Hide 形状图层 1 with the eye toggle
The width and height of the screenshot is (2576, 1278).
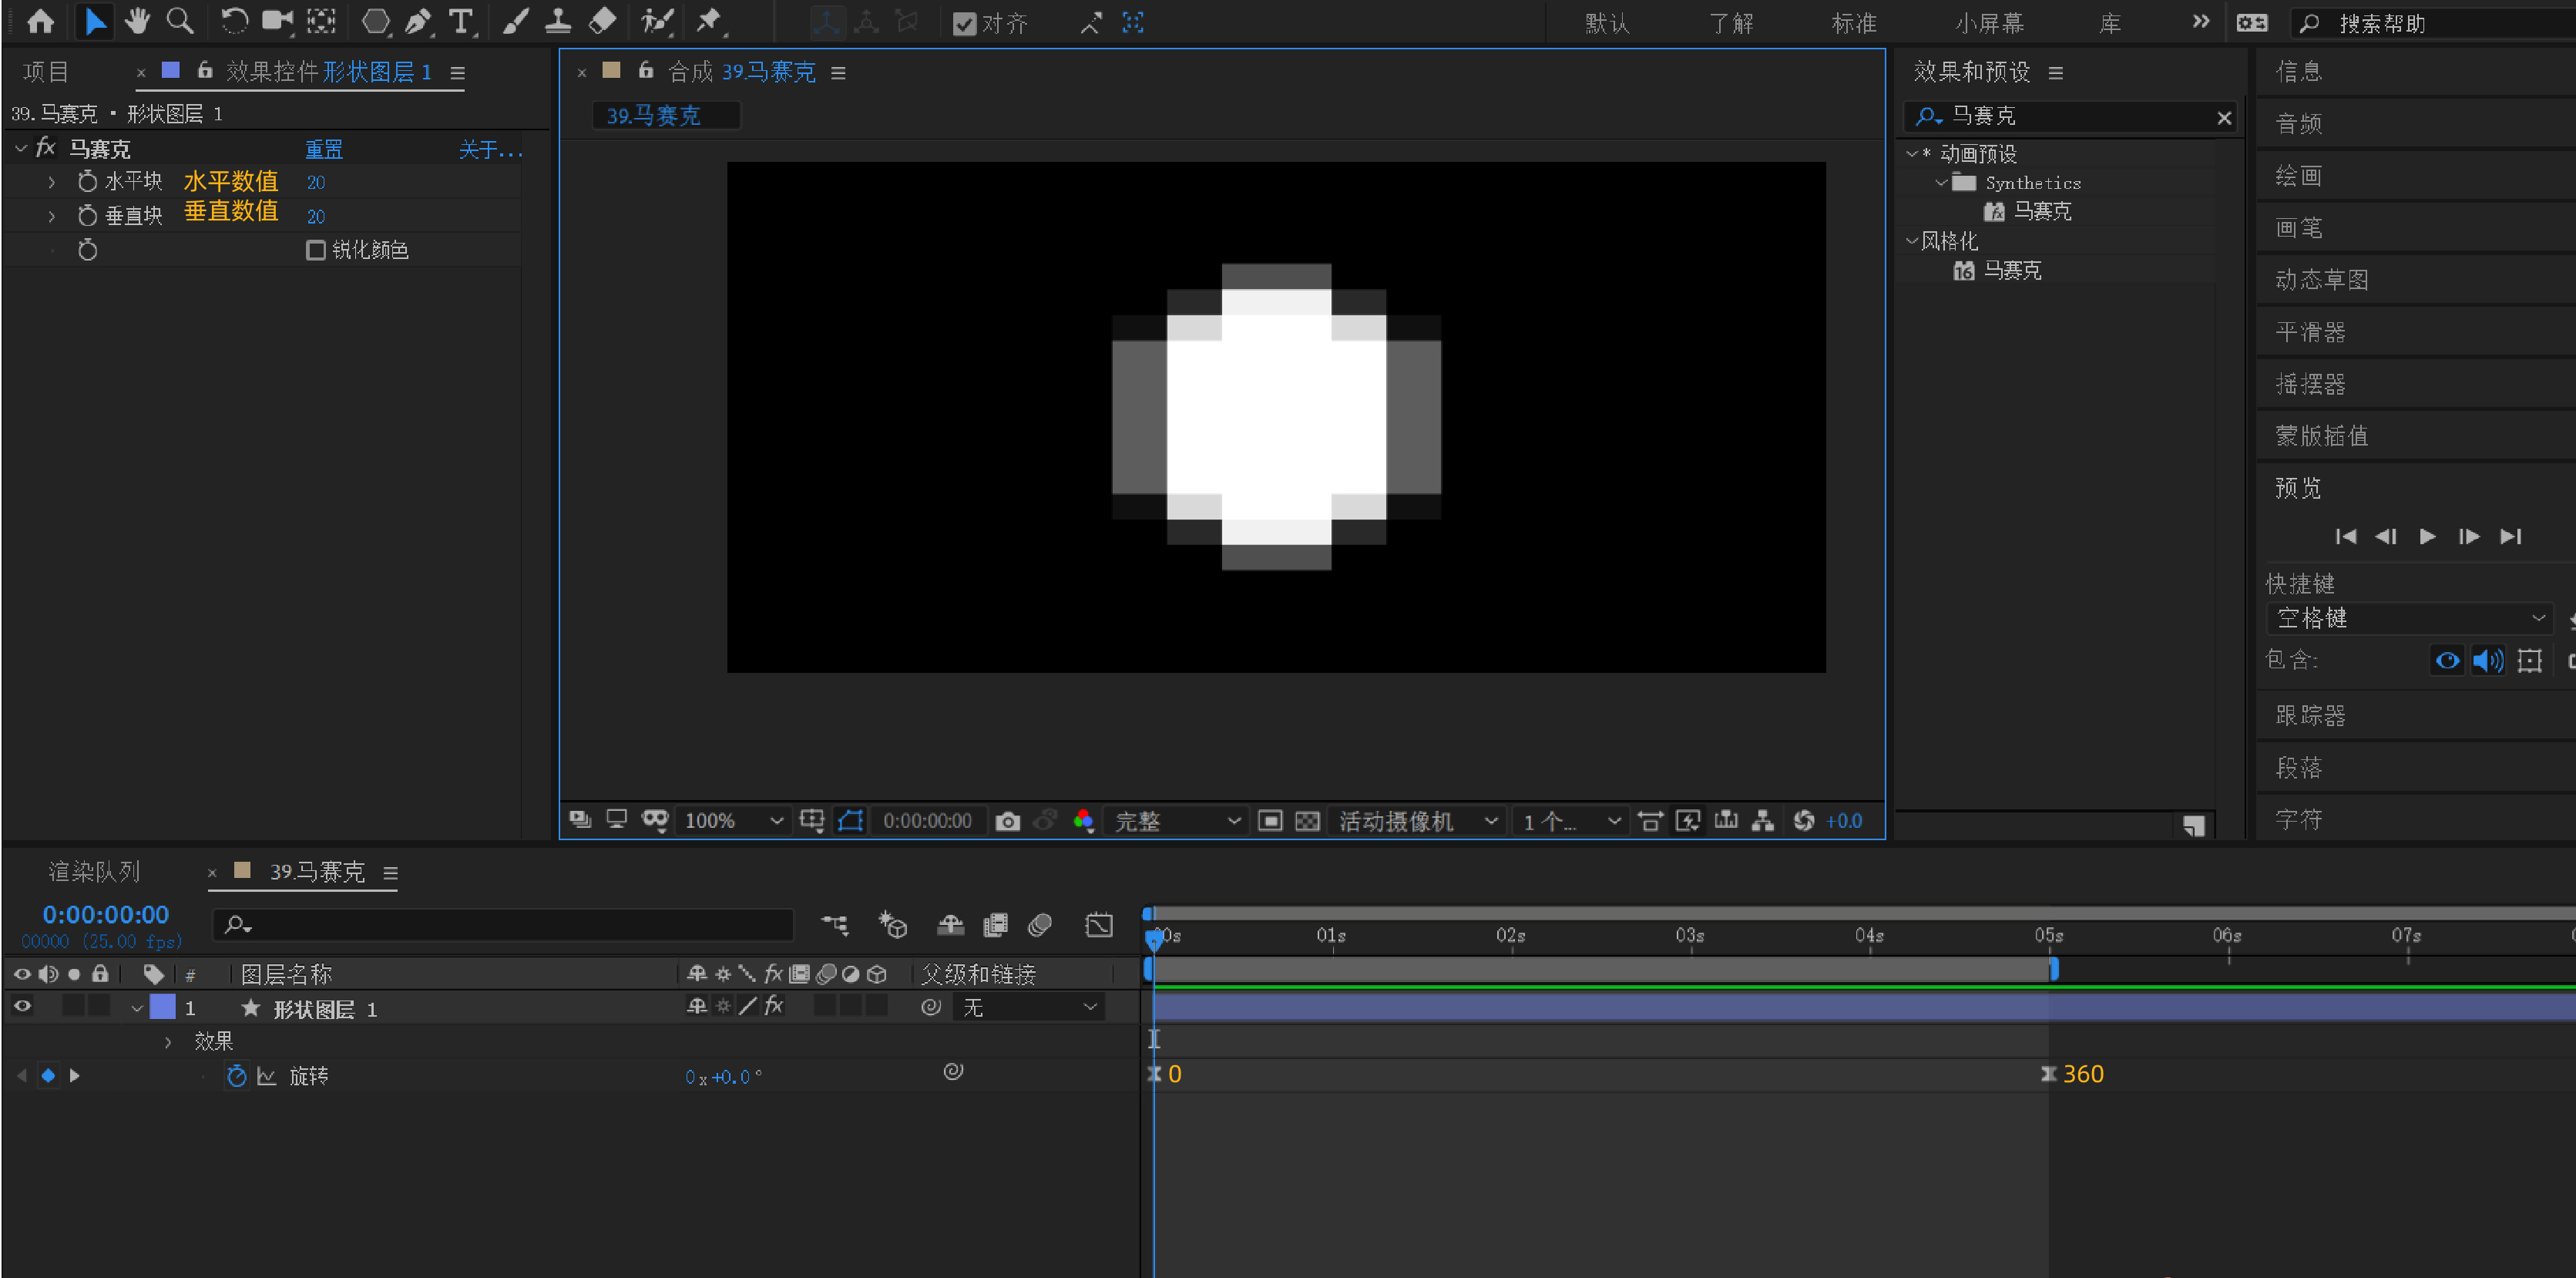click(x=22, y=1007)
